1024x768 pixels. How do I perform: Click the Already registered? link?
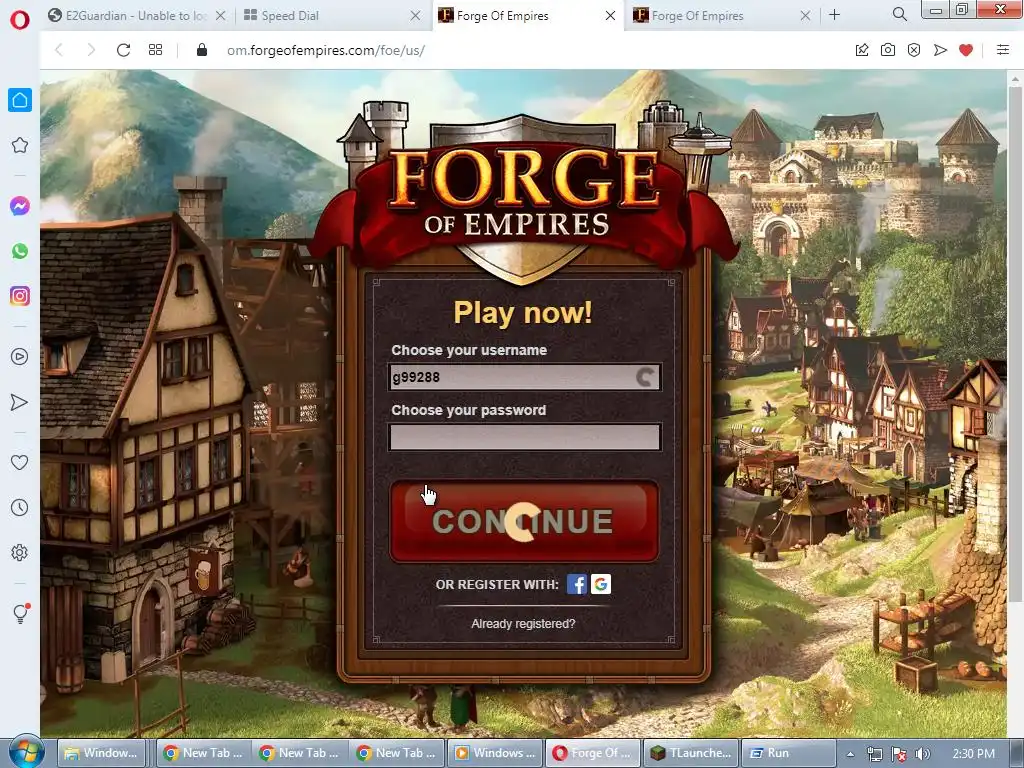click(x=523, y=624)
